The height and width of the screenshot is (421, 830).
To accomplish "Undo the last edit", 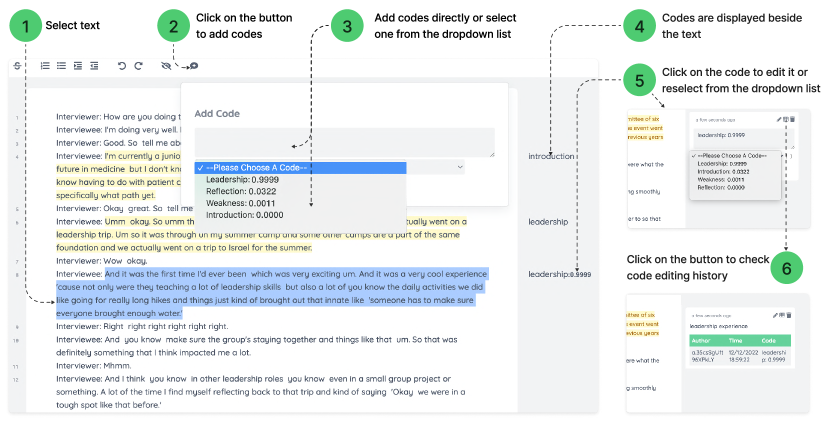I will point(121,66).
